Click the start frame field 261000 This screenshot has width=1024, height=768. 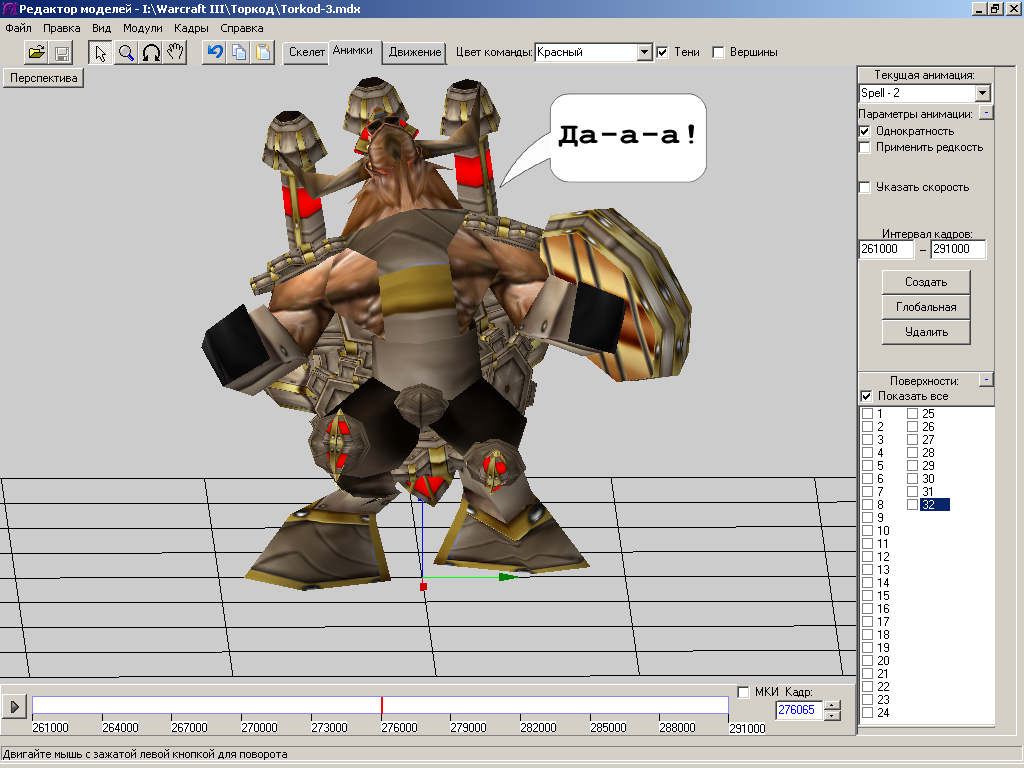[x=886, y=249]
